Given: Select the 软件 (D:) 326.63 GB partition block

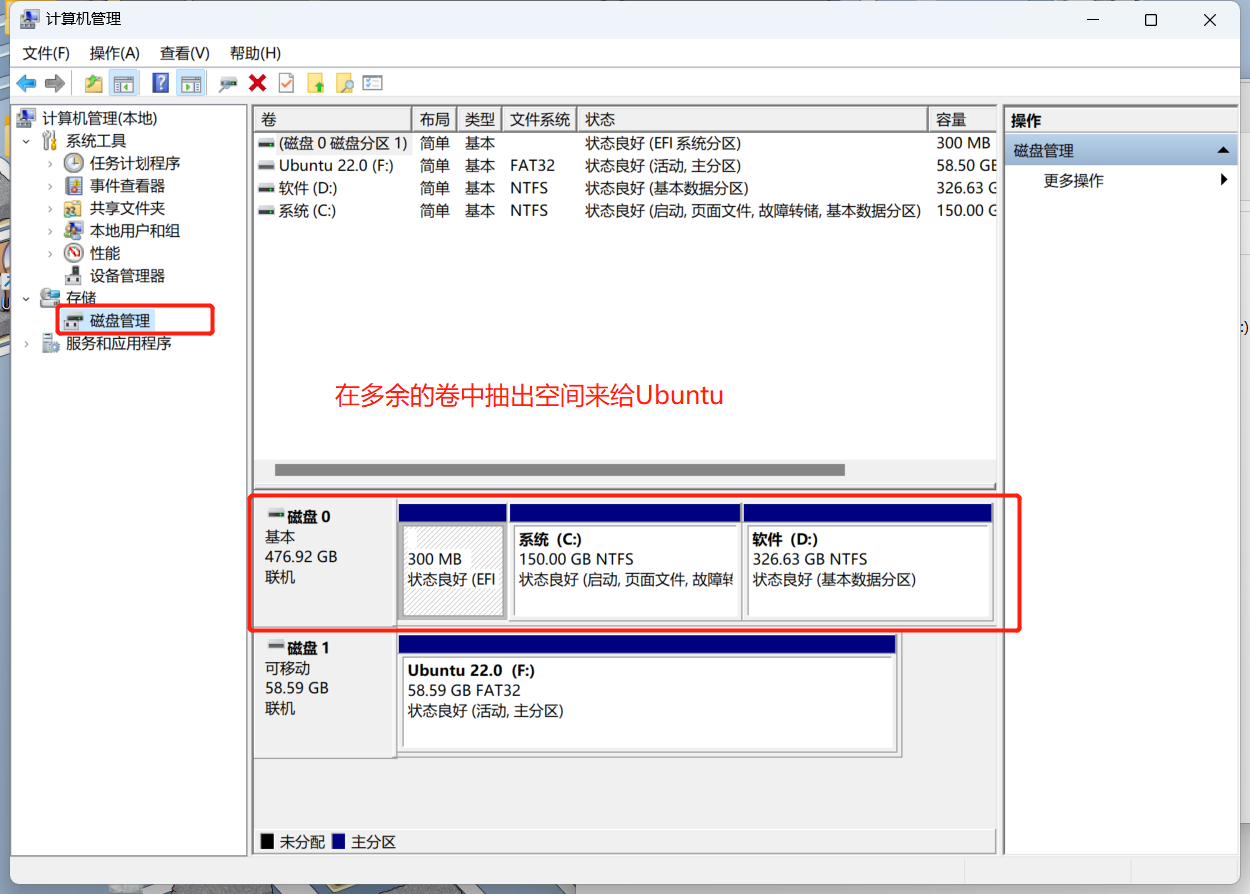Looking at the screenshot, I should coord(868,570).
